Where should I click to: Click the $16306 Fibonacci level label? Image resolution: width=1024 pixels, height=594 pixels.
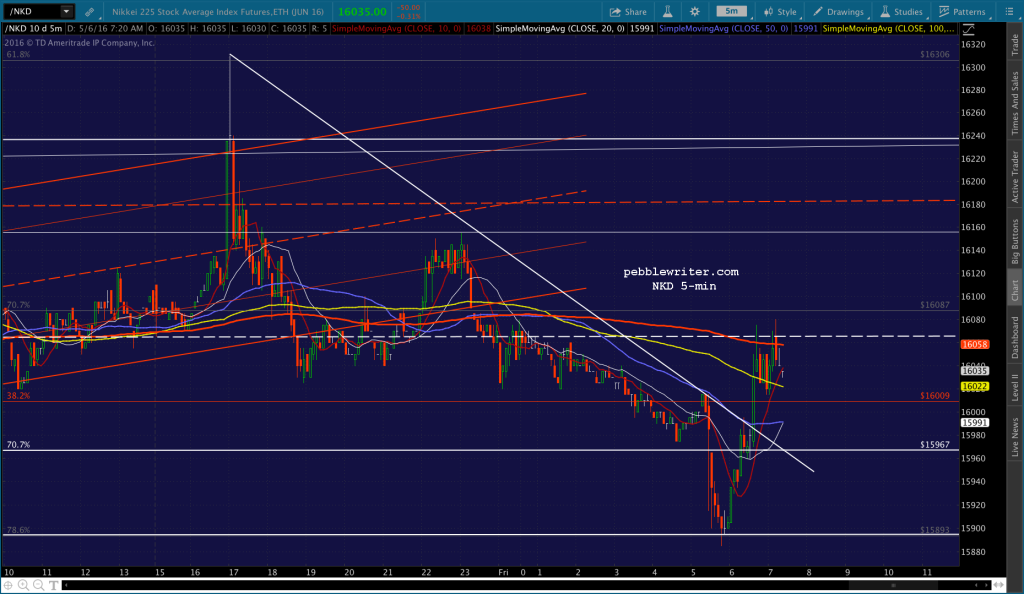tap(935, 54)
